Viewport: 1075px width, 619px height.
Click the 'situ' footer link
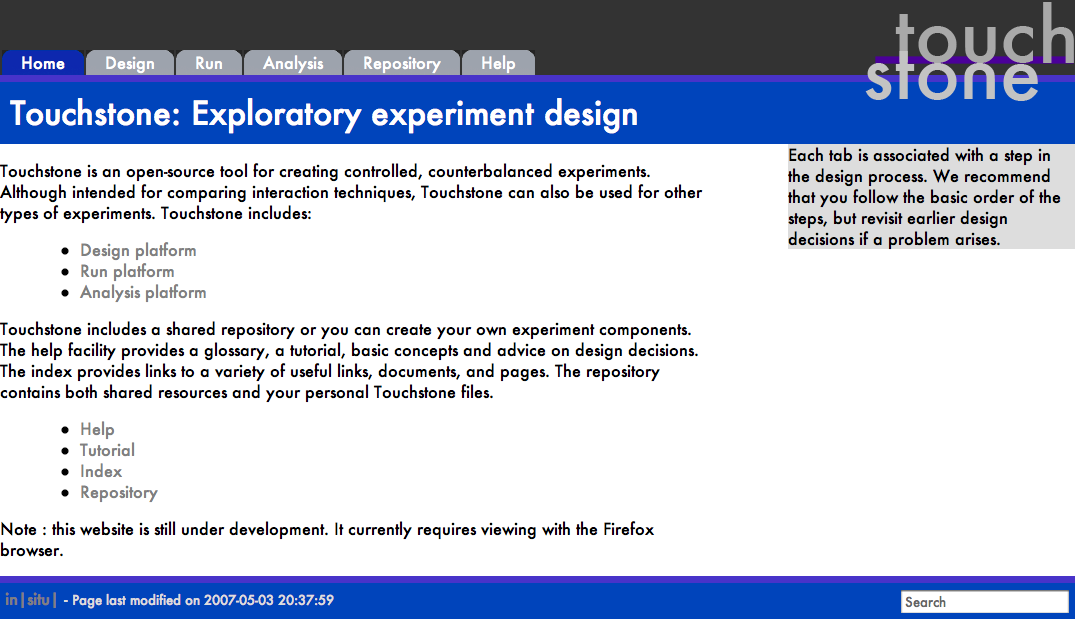tap(38, 600)
